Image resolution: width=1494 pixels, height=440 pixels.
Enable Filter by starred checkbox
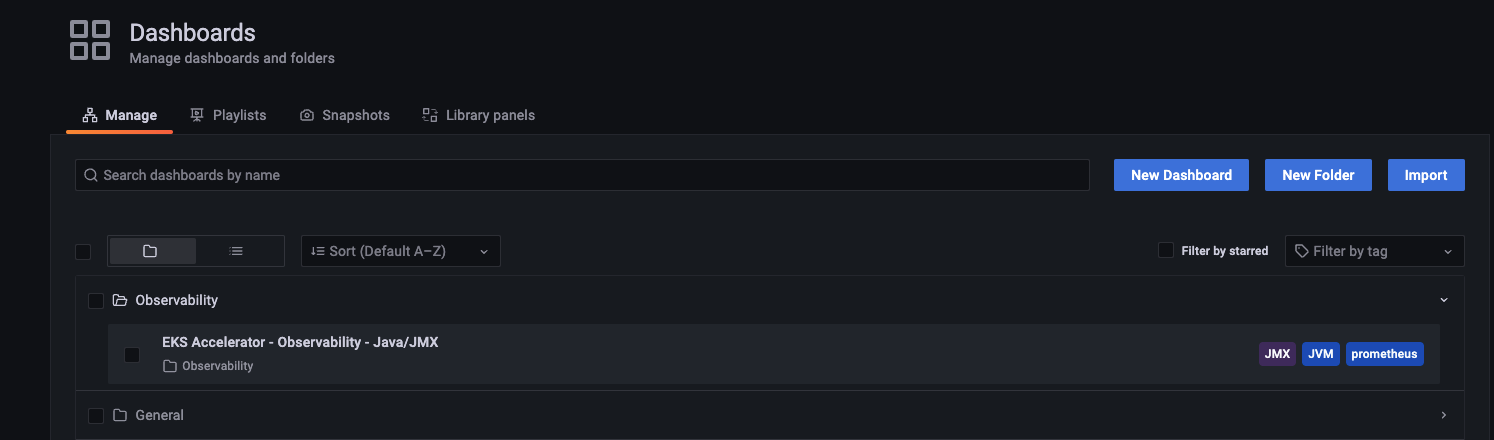1166,250
